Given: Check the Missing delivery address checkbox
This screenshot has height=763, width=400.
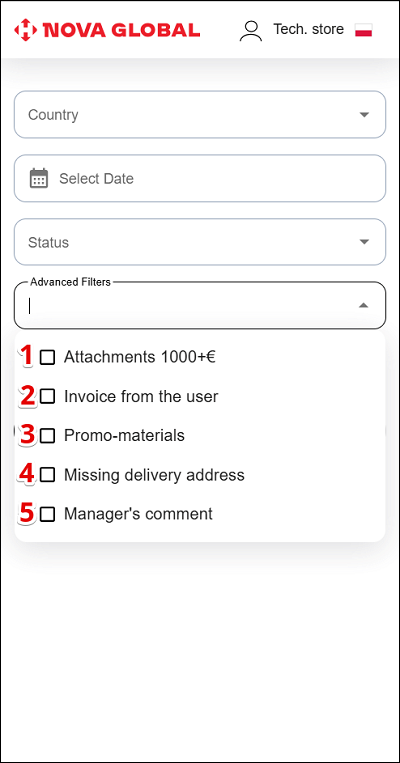Looking at the screenshot, I should tap(47, 474).
